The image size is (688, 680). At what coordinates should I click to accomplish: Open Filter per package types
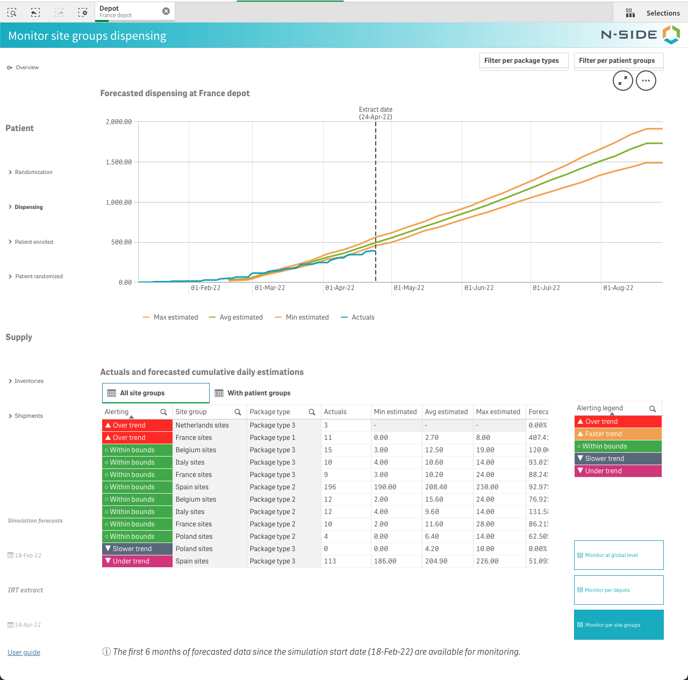(521, 61)
